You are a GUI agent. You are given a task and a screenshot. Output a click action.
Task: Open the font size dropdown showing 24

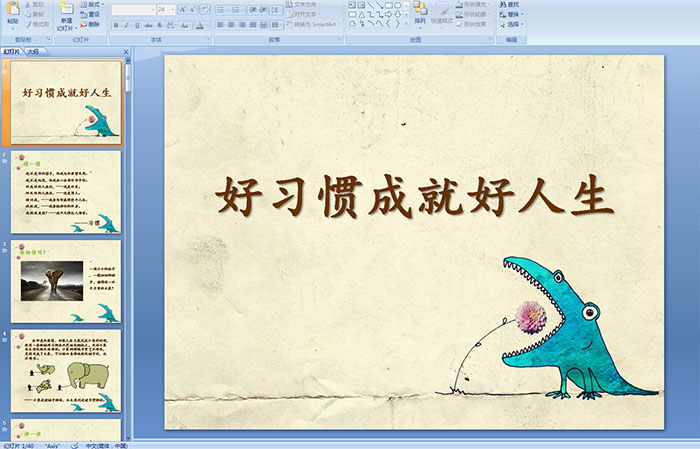[172, 10]
